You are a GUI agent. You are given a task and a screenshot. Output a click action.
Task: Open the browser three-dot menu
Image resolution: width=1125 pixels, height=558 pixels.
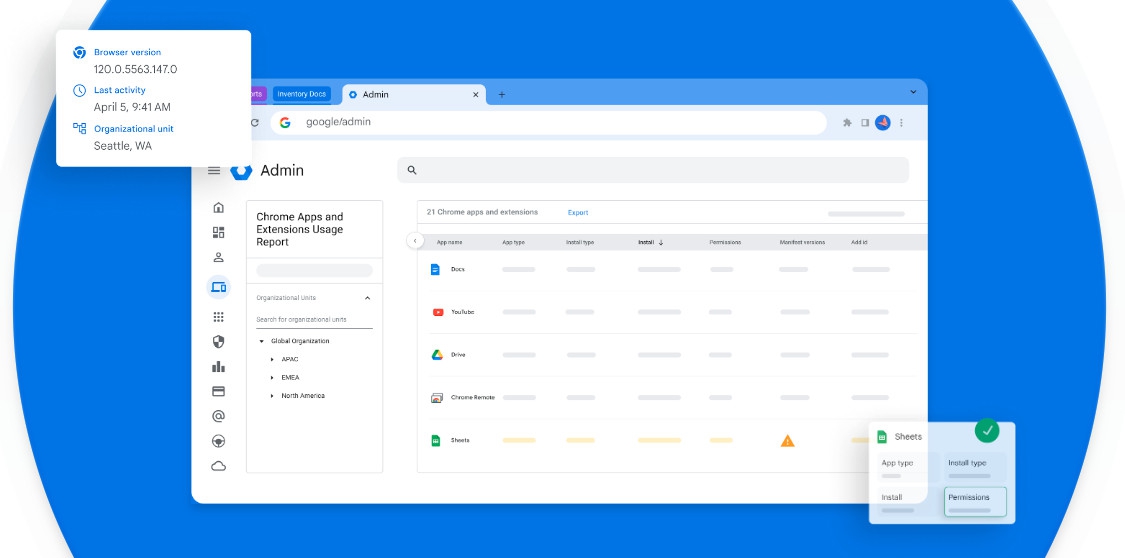(901, 123)
